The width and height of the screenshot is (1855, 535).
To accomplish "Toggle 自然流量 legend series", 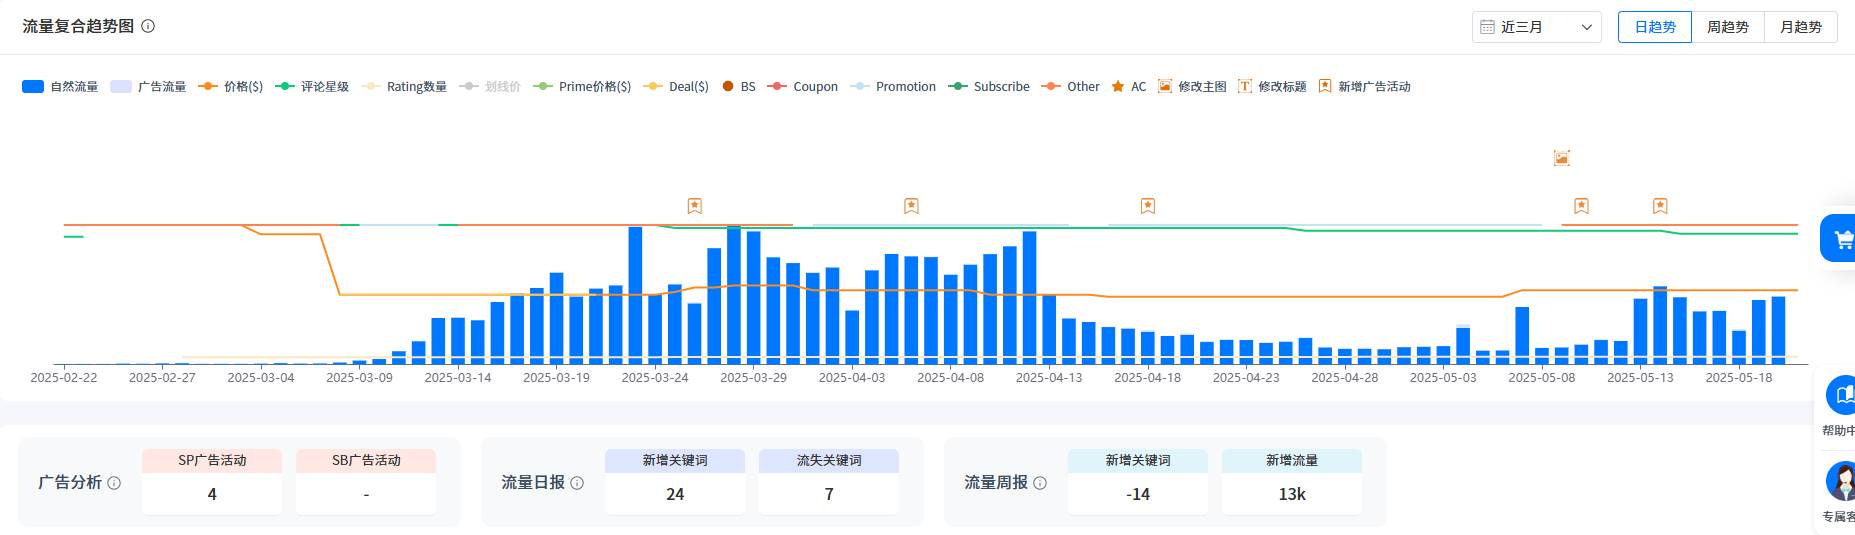I will [60, 87].
